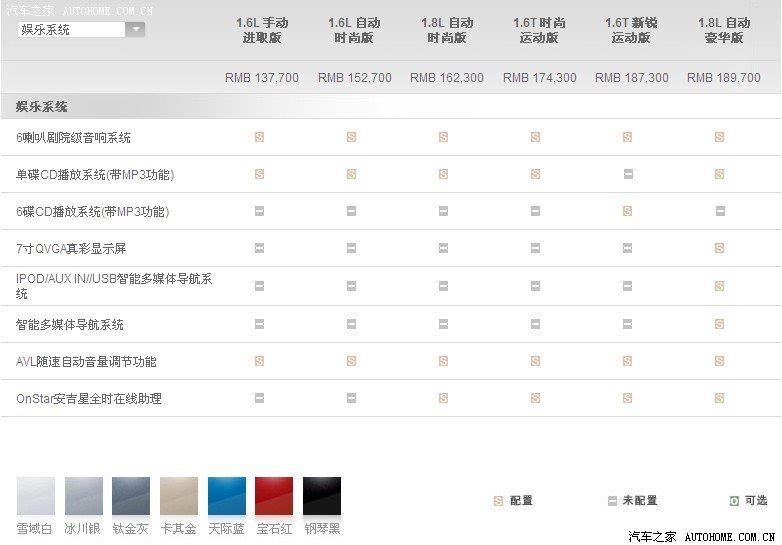
Task: Choose the 钛金灰 color swatch
Action: [x=131, y=496]
